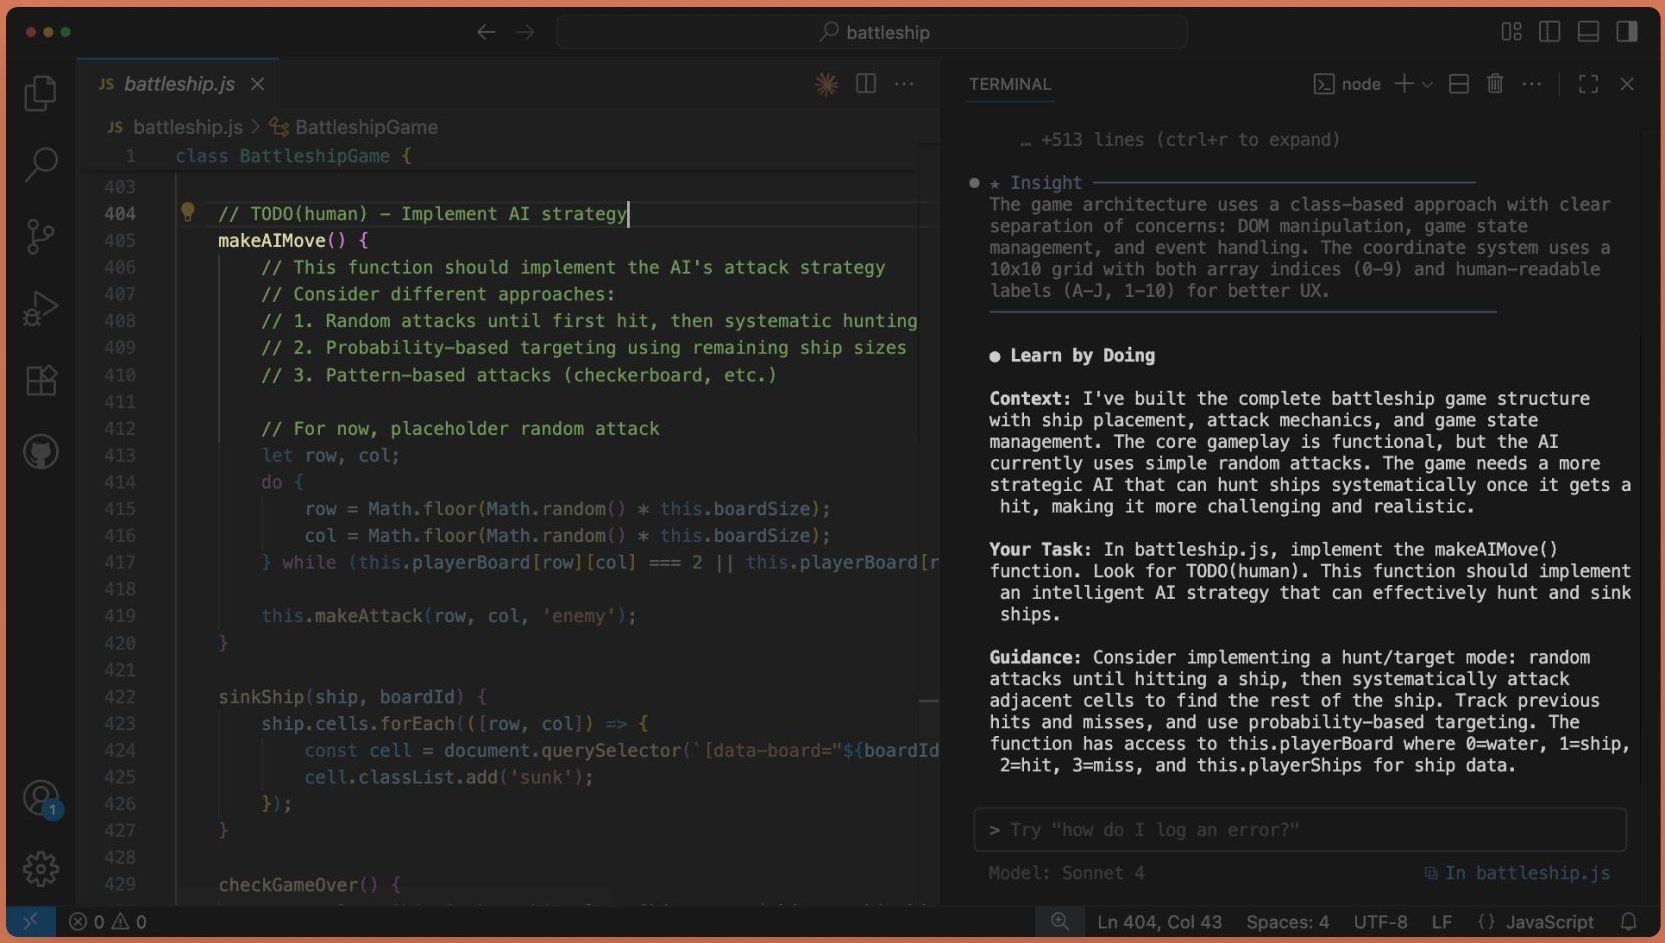Click Ln 404, Col 43 status item

pos(1159,921)
